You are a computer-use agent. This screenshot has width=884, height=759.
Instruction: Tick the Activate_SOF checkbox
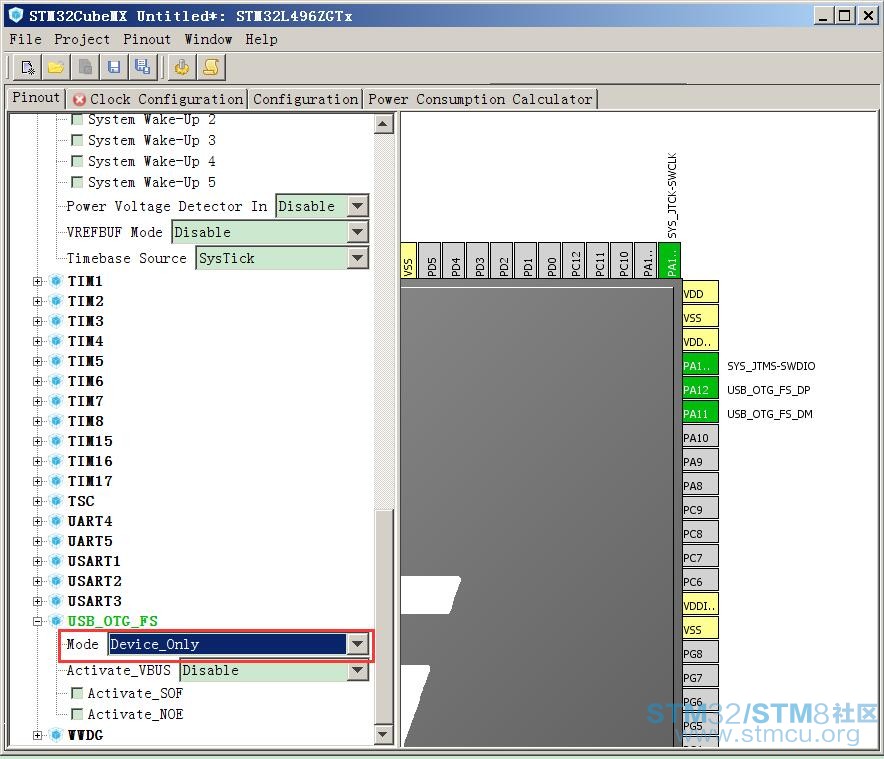coord(77,693)
